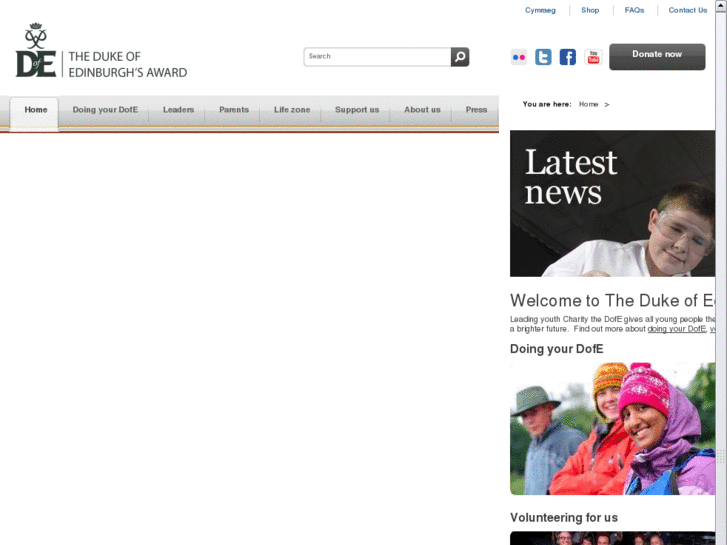Screen dimensions: 727x545
Task: Open the Shop link
Action: coord(590,10)
